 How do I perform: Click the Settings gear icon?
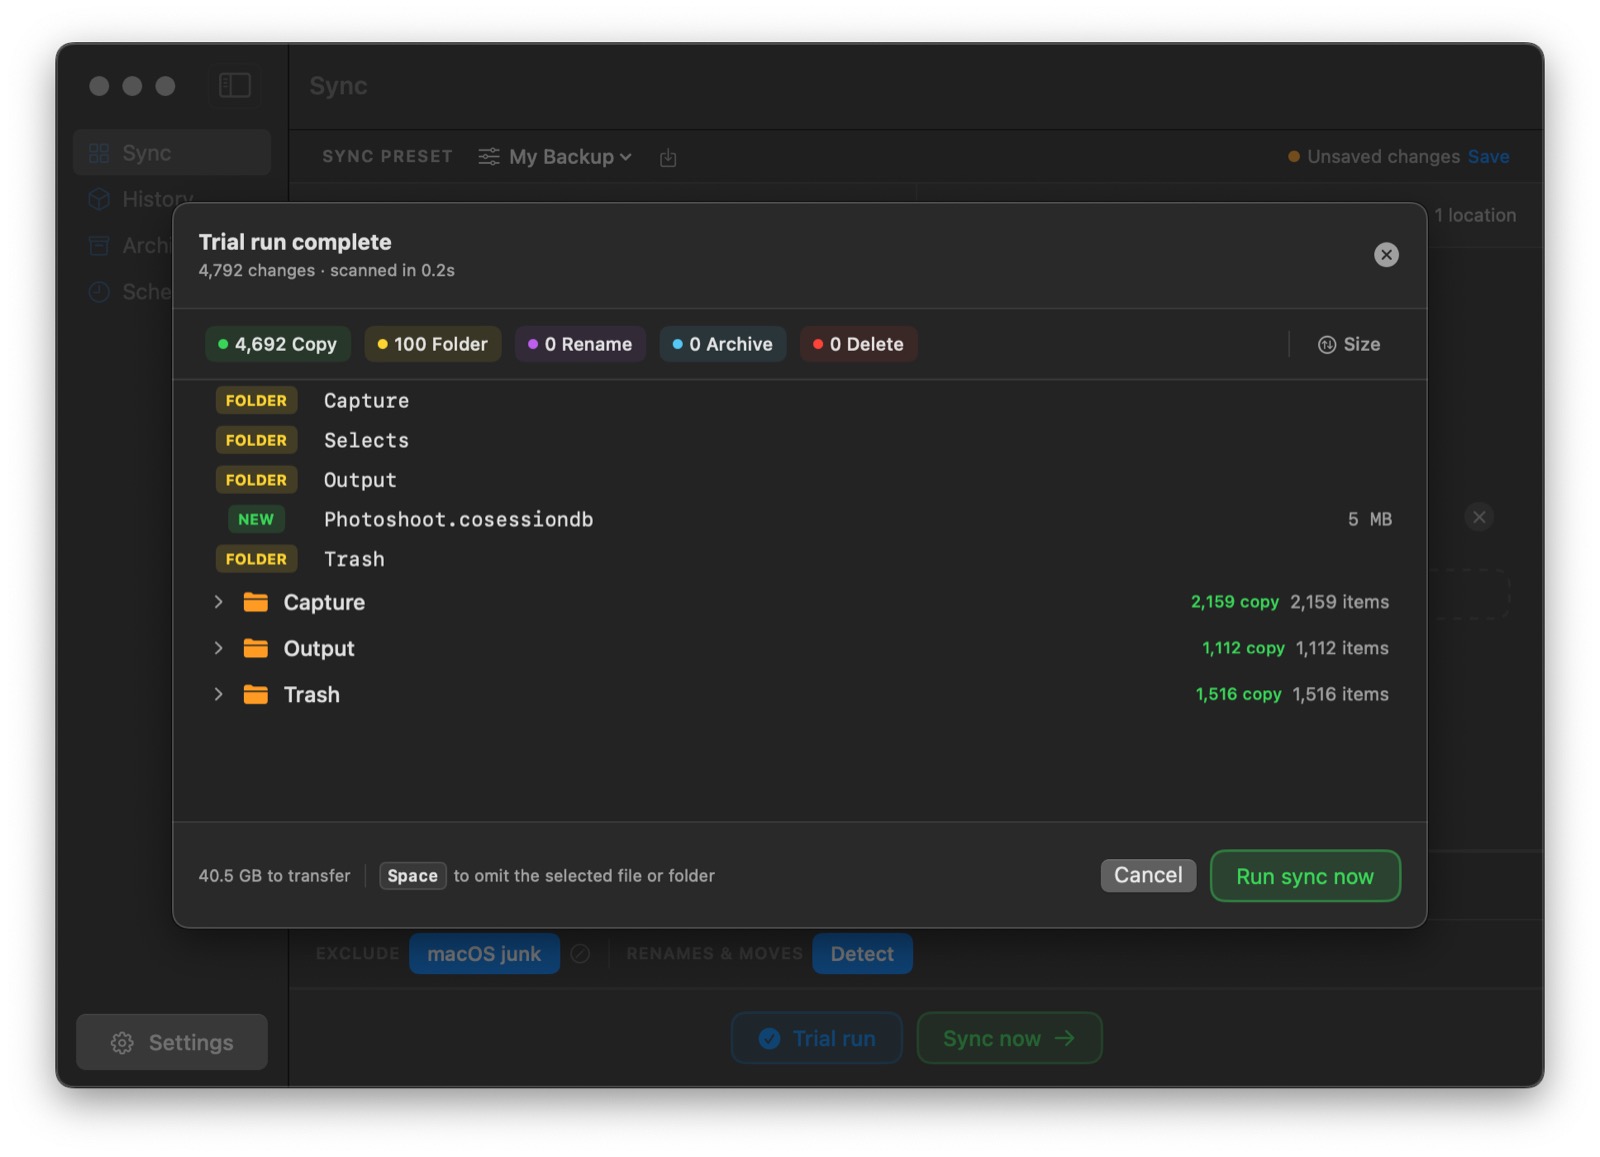pyautogui.click(x=122, y=1042)
